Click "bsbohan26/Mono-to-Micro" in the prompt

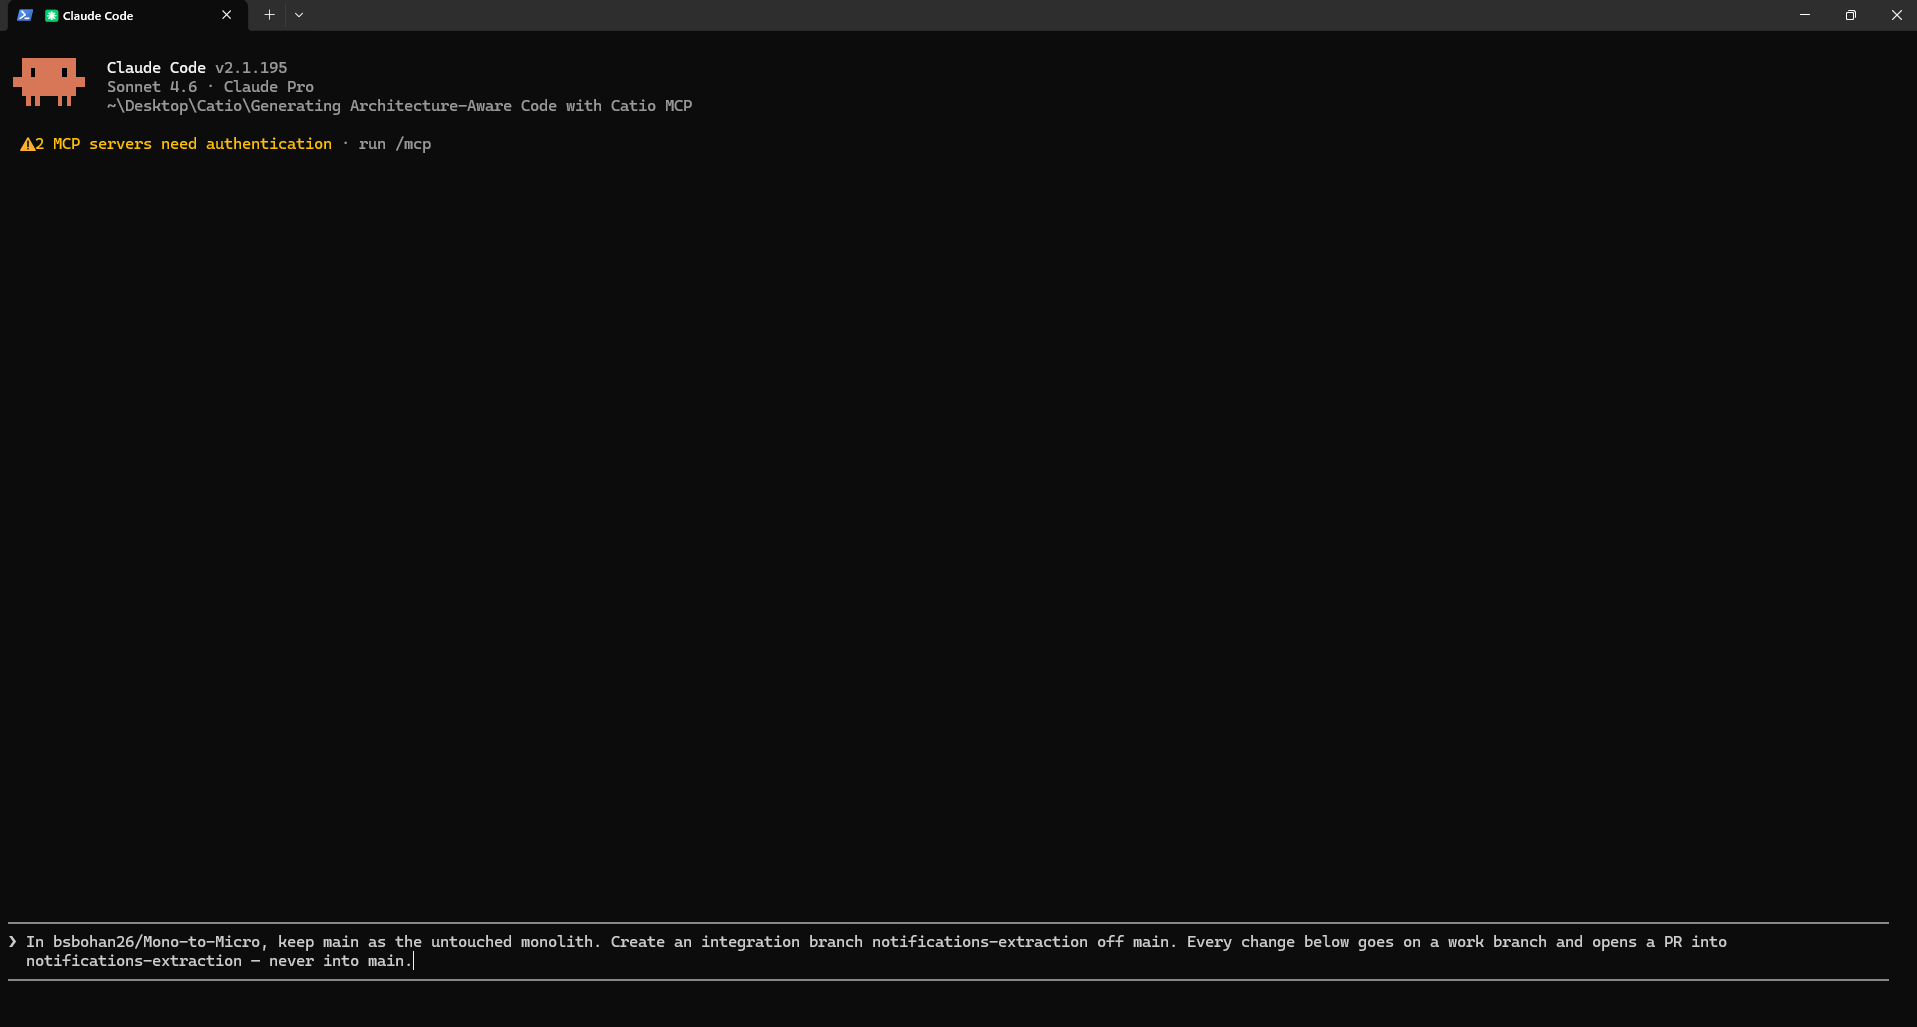[156, 942]
